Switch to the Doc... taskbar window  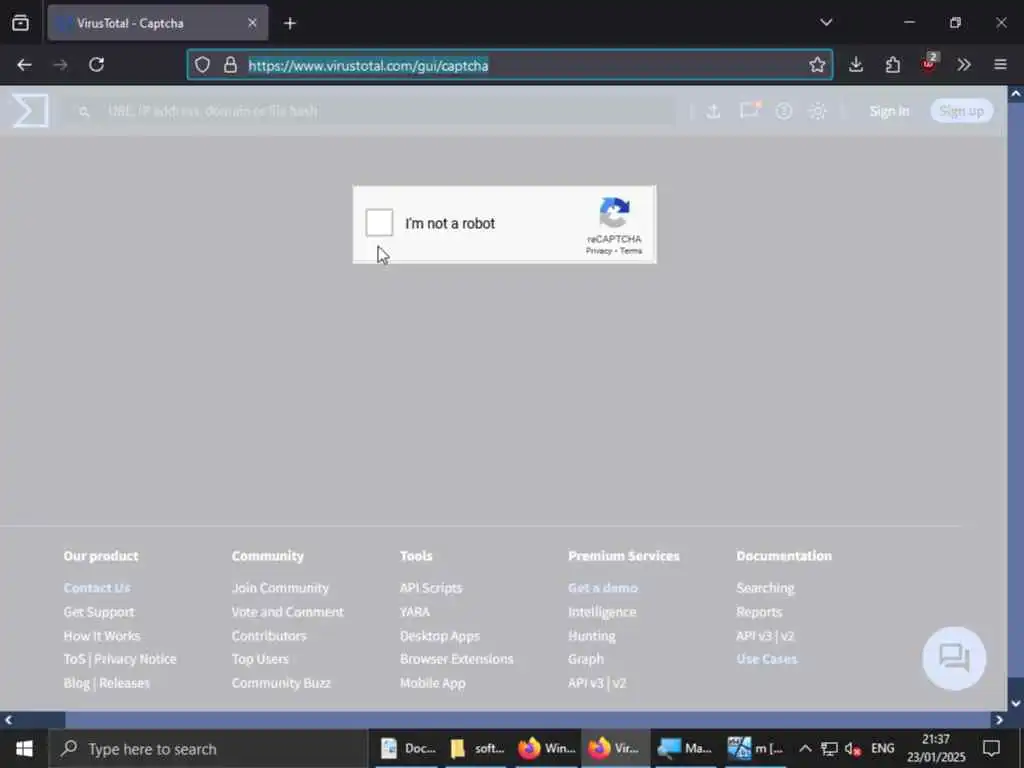(x=408, y=748)
